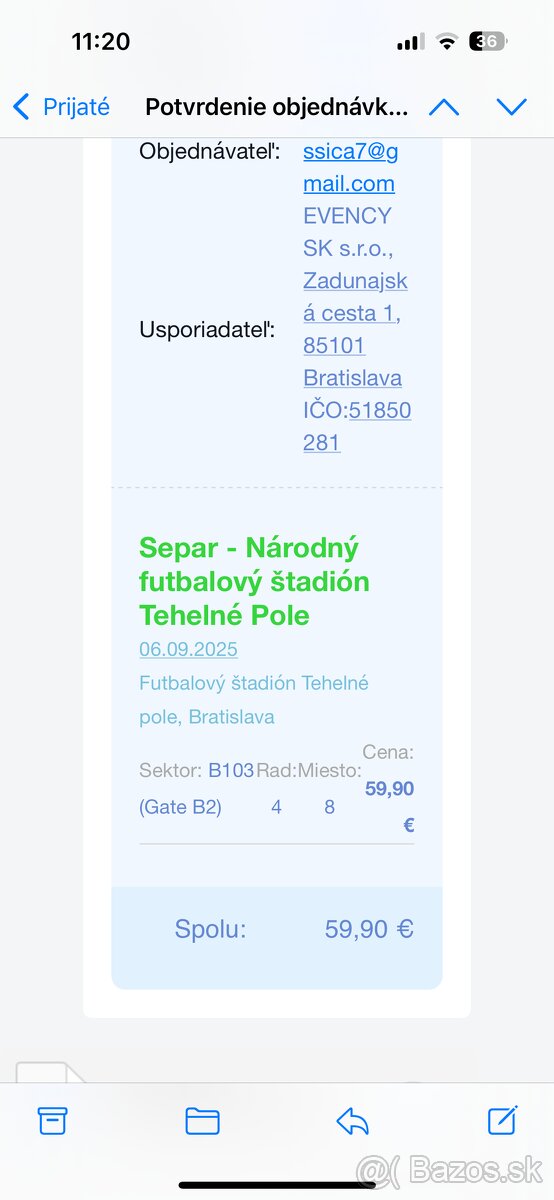Tap the 11:20 clock in status bar
Image resolution: width=554 pixels, height=1200 pixels.
click(101, 42)
